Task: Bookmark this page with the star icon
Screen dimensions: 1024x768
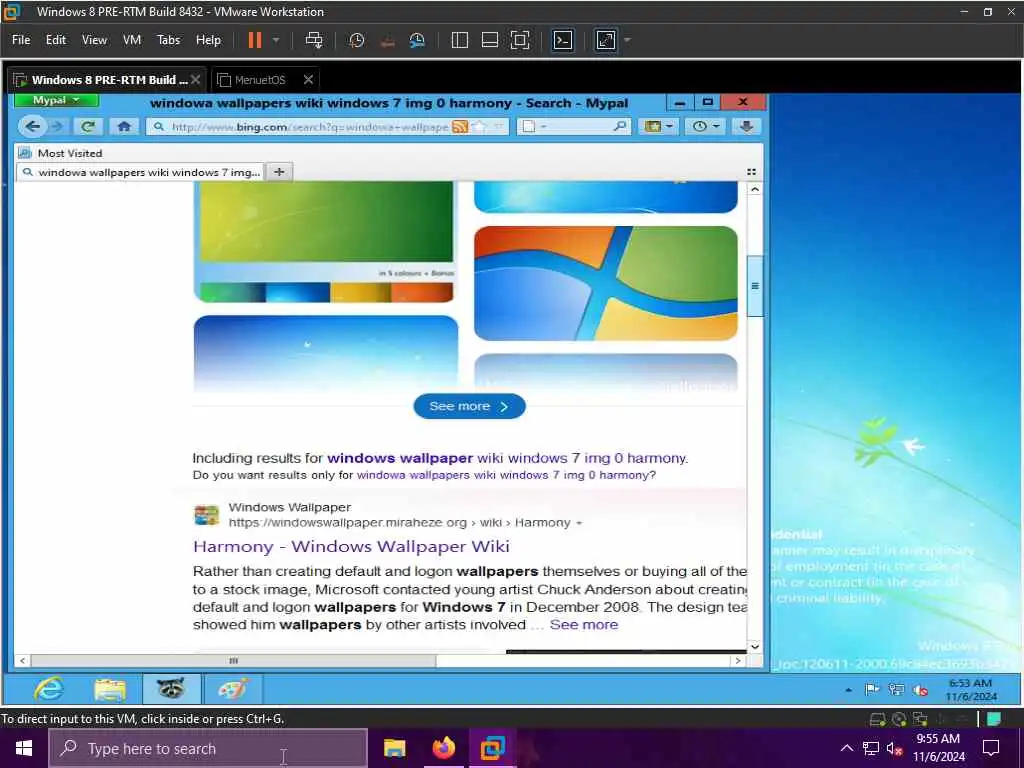Action: pos(479,127)
